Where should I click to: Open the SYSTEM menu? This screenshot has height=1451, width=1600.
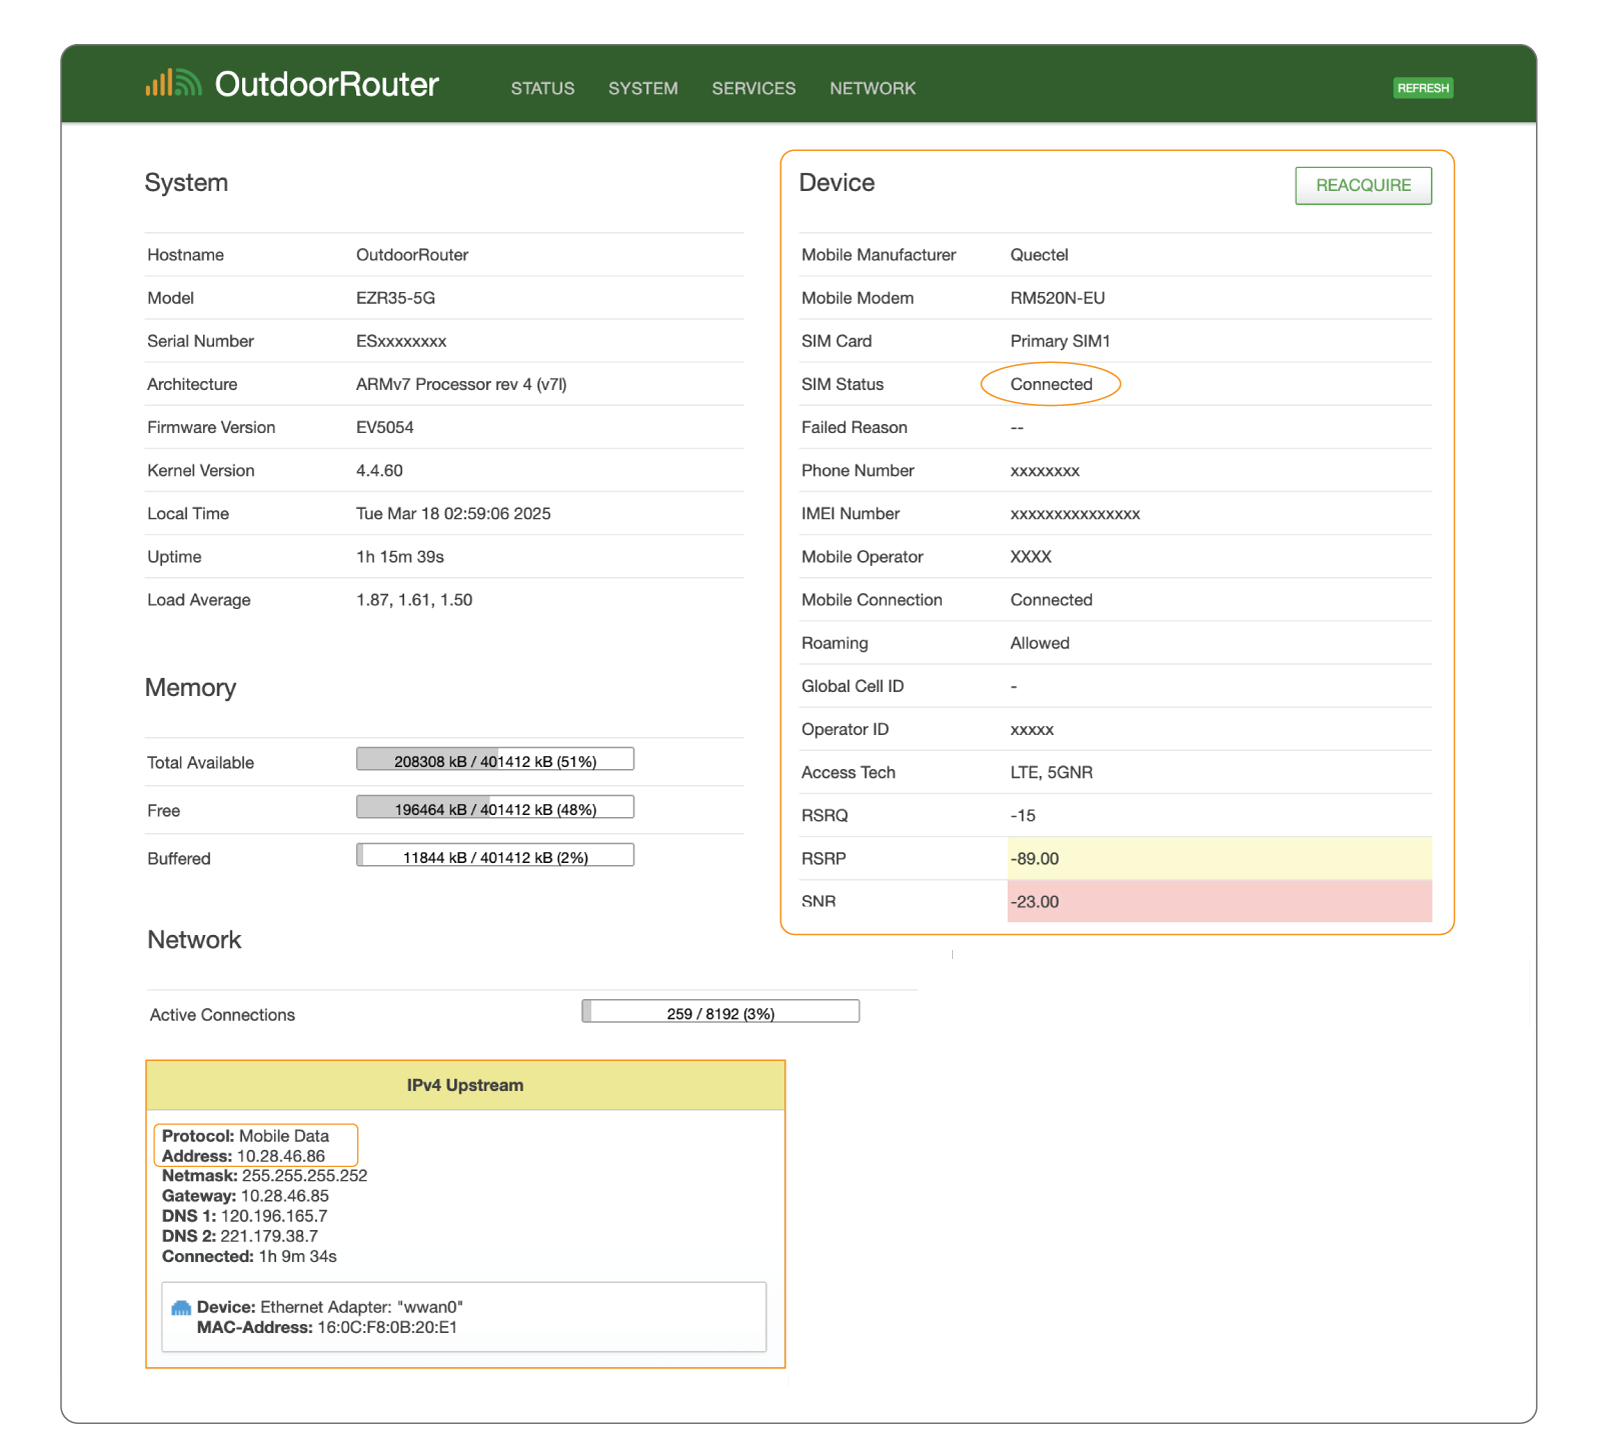(643, 88)
